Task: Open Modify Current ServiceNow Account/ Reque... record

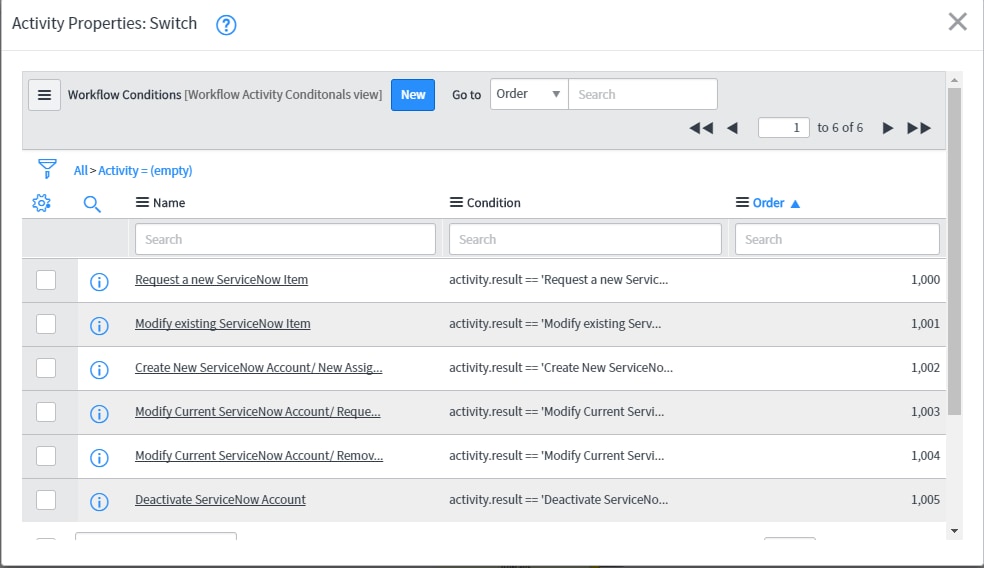Action: [257, 411]
